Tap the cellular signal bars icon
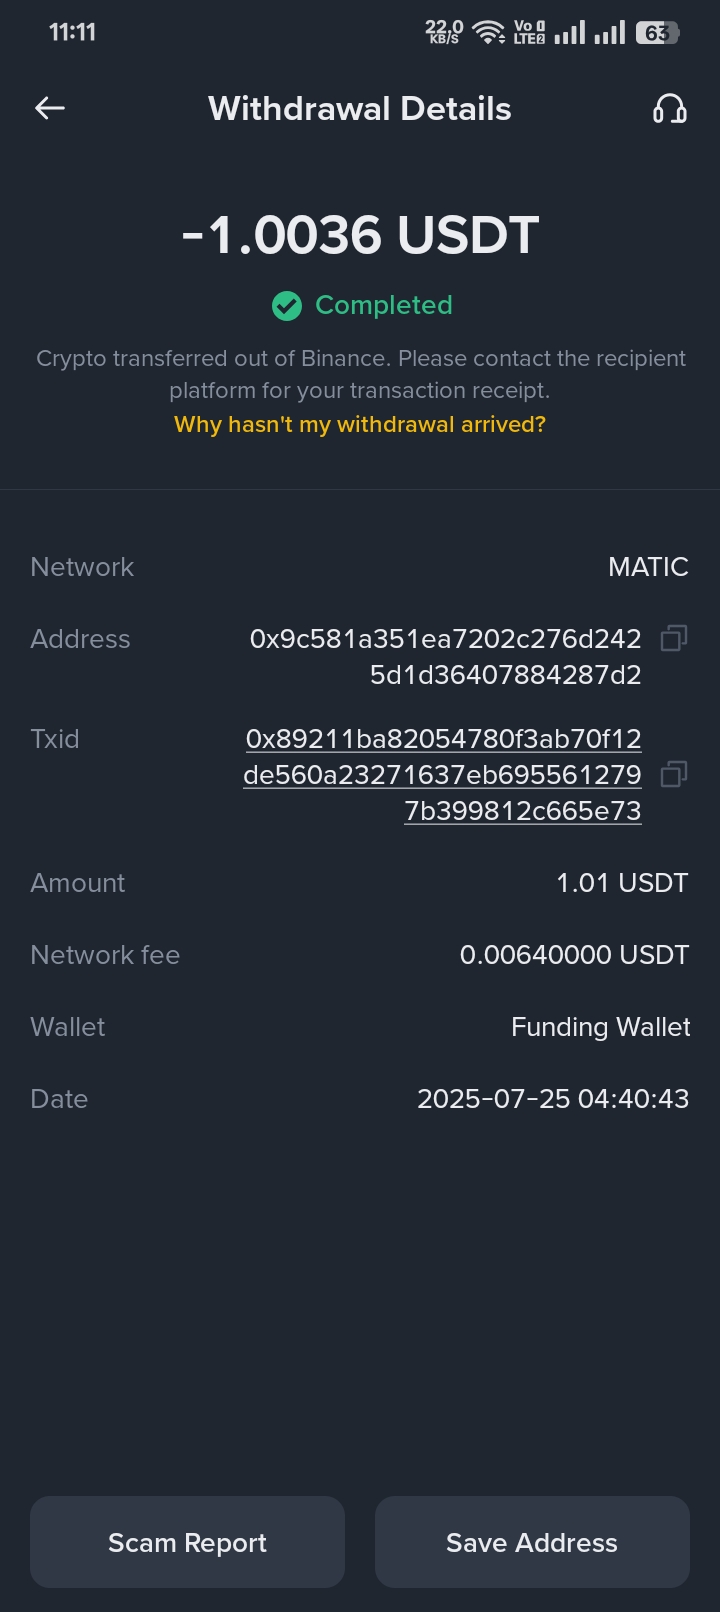The height and width of the screenshot is (1612, 720). pyautogui.click(x=570, y=32)
